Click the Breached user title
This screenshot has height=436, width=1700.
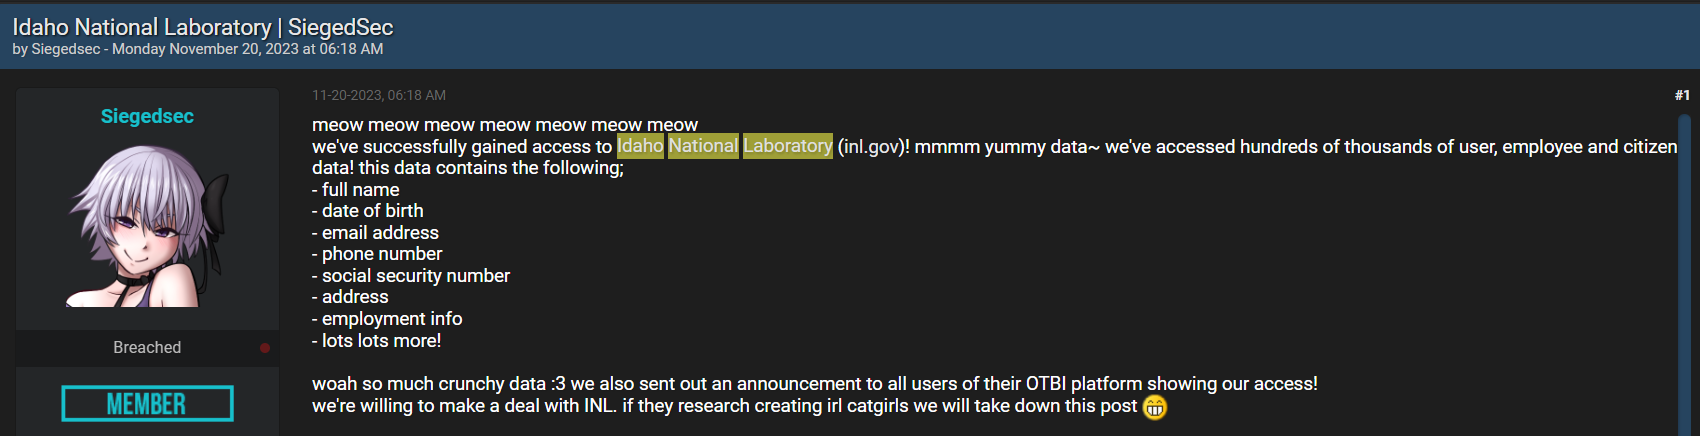(147, 348)
